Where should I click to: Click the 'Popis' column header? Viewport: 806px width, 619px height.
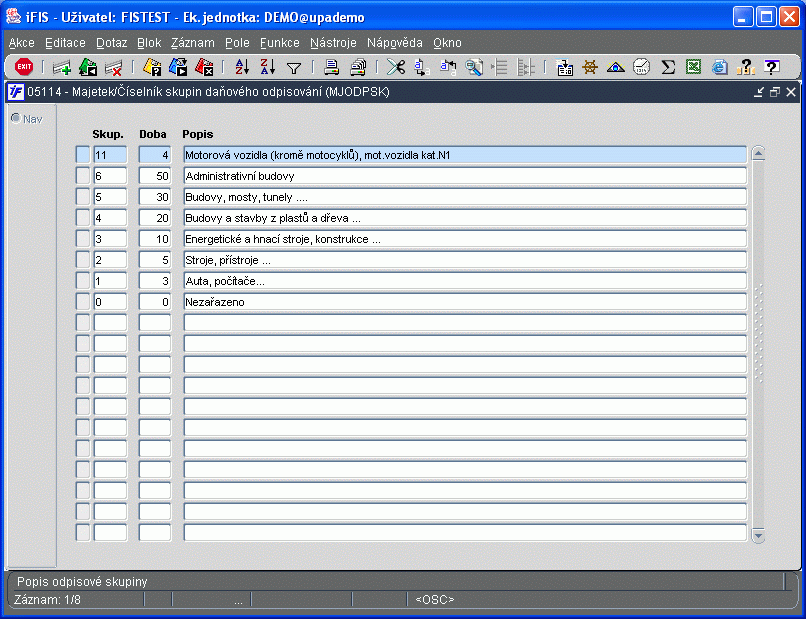pos(197,134)
